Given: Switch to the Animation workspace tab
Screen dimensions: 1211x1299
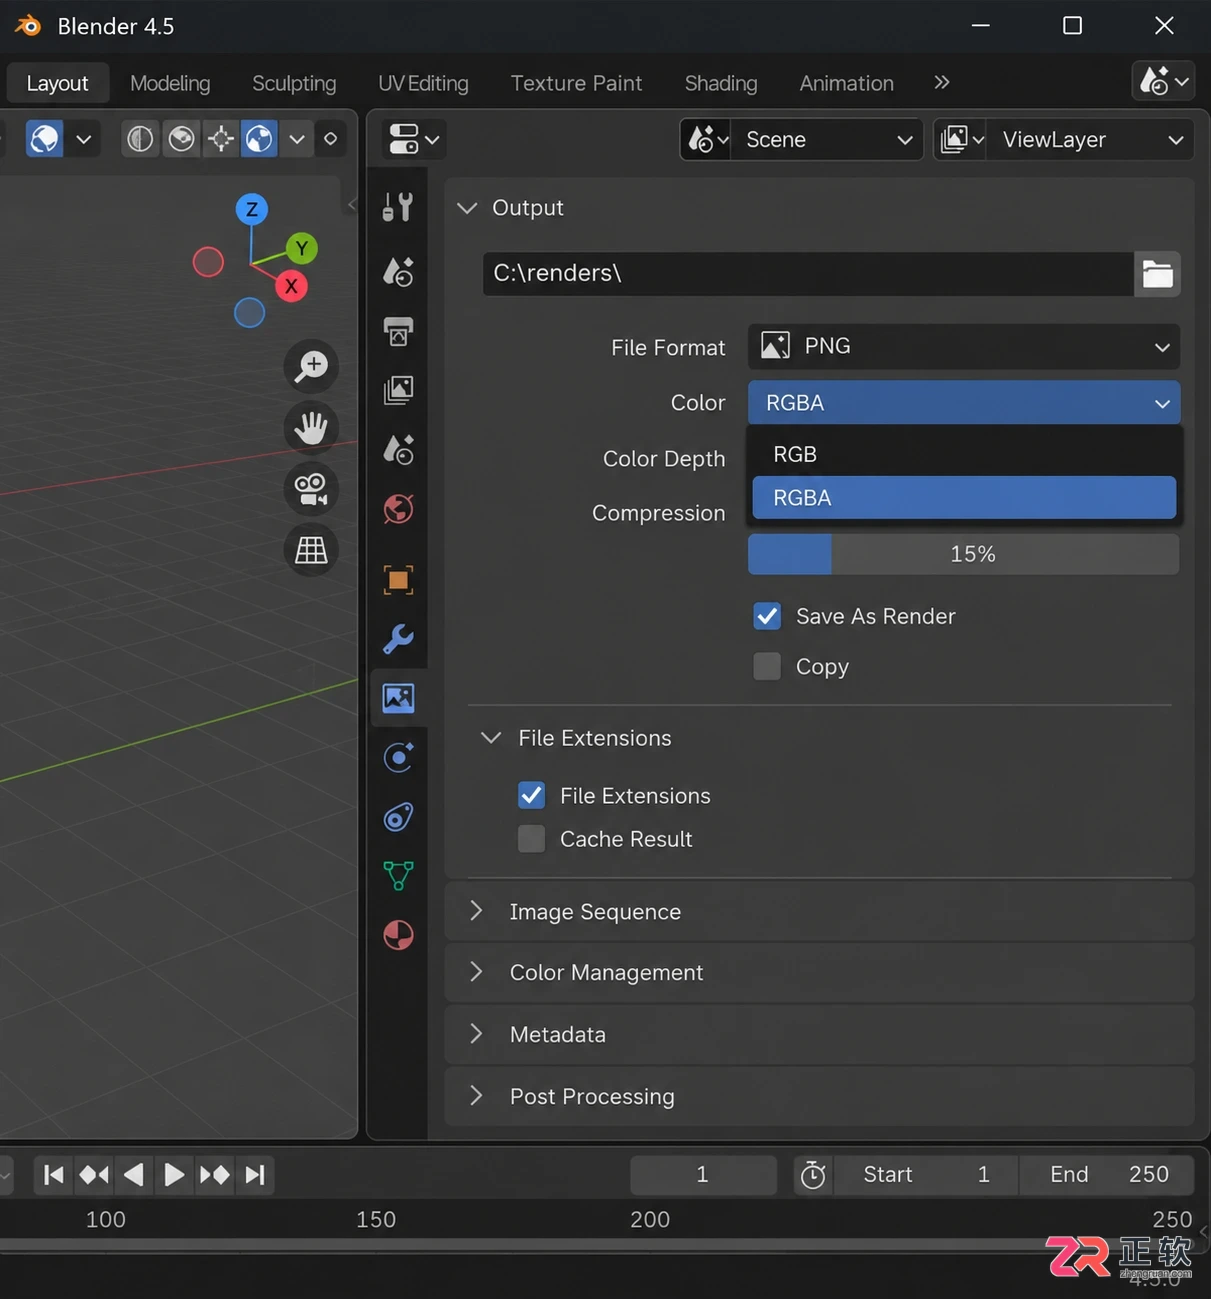Looking at the screenshot, I should (x=846, y=83).
